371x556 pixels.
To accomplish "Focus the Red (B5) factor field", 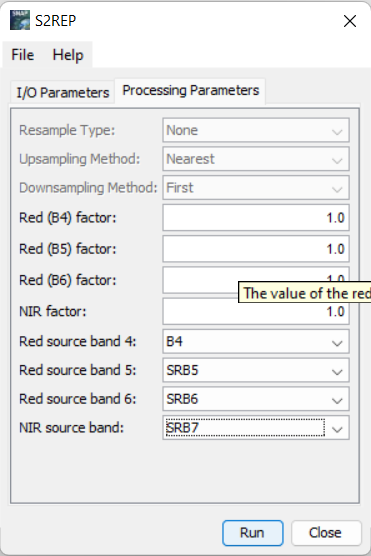I will click(256, 249).
